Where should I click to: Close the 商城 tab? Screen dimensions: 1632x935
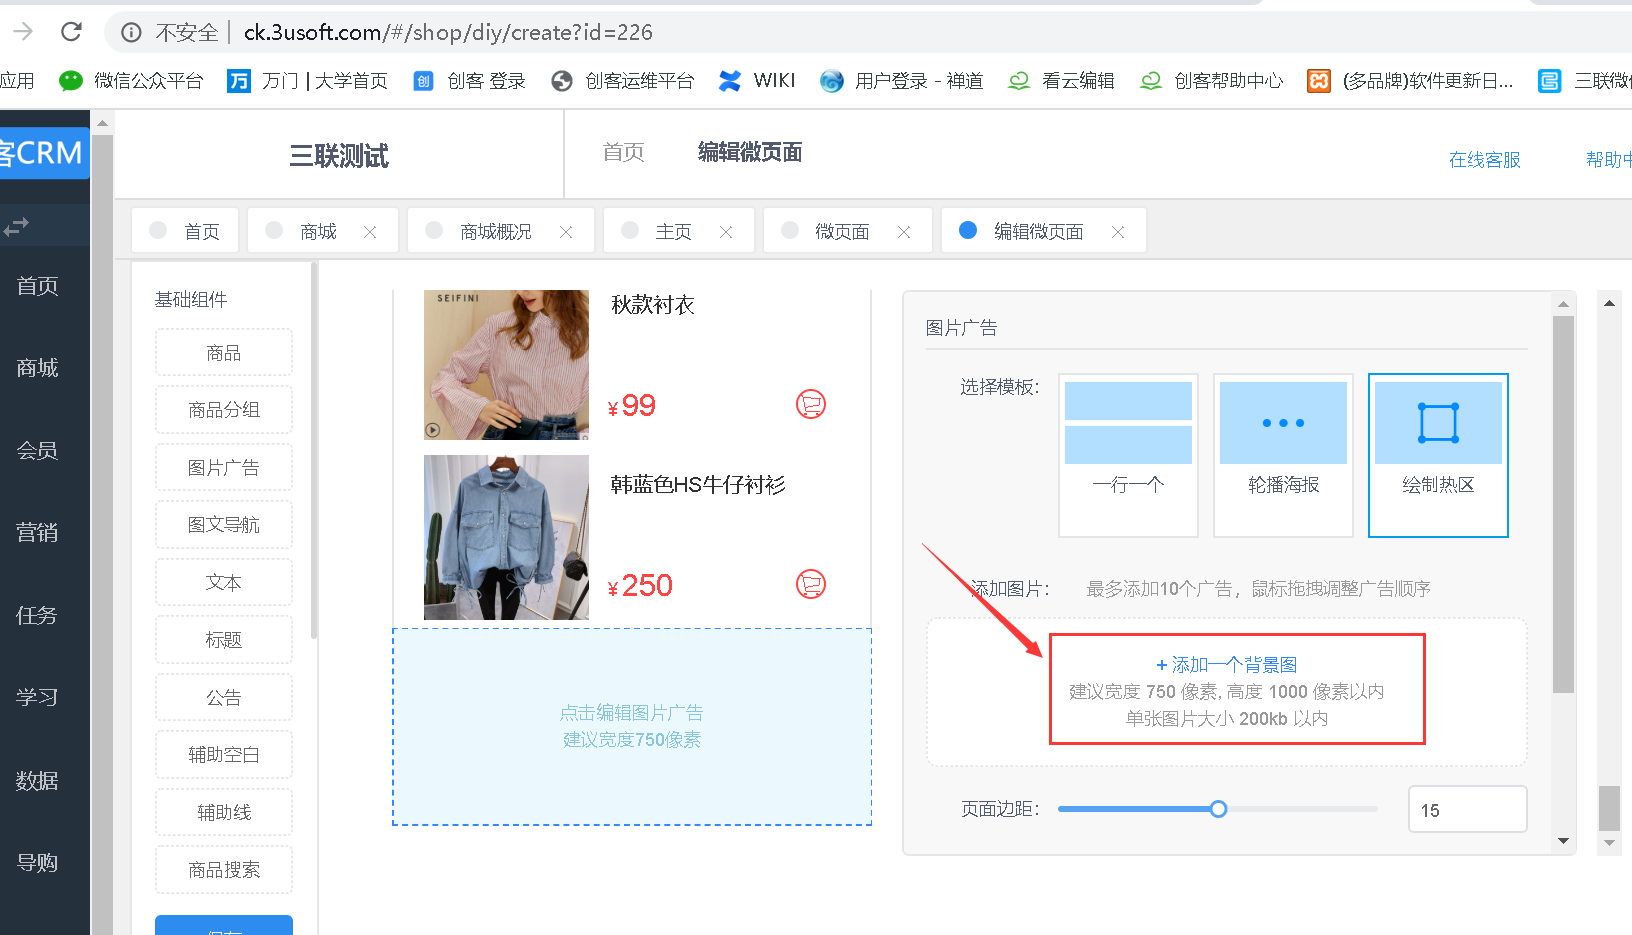370,232
